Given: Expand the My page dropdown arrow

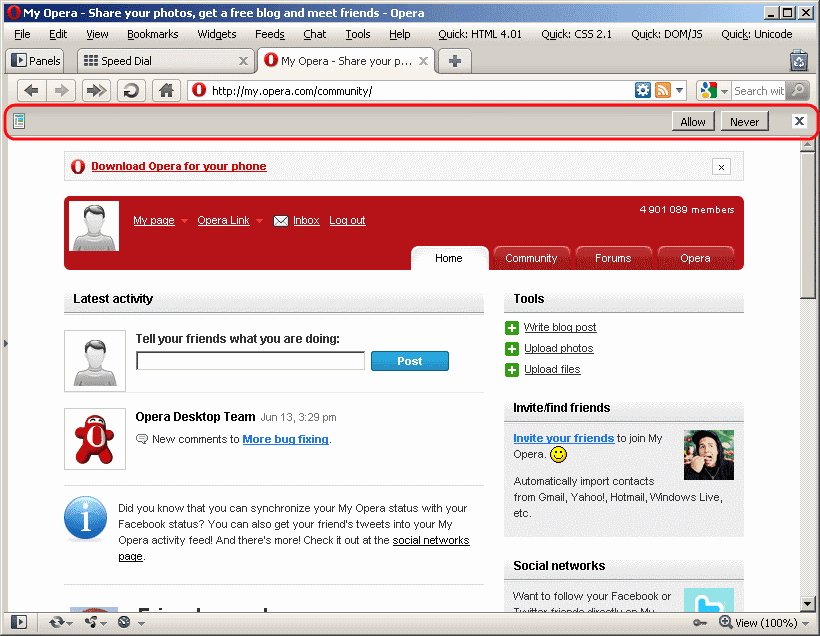Looking at the screenshot, I should point(184,221).
